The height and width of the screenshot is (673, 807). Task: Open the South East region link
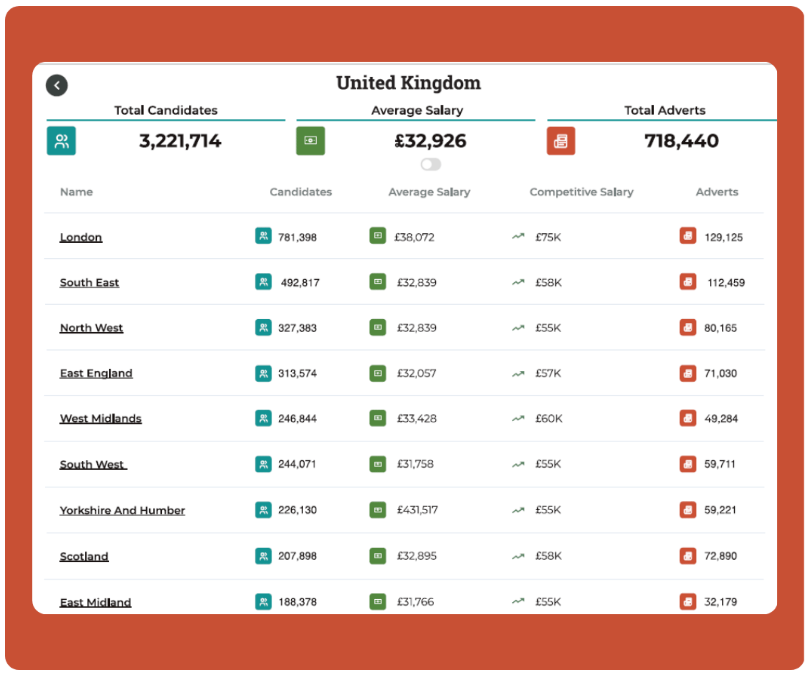pos(89,283)
